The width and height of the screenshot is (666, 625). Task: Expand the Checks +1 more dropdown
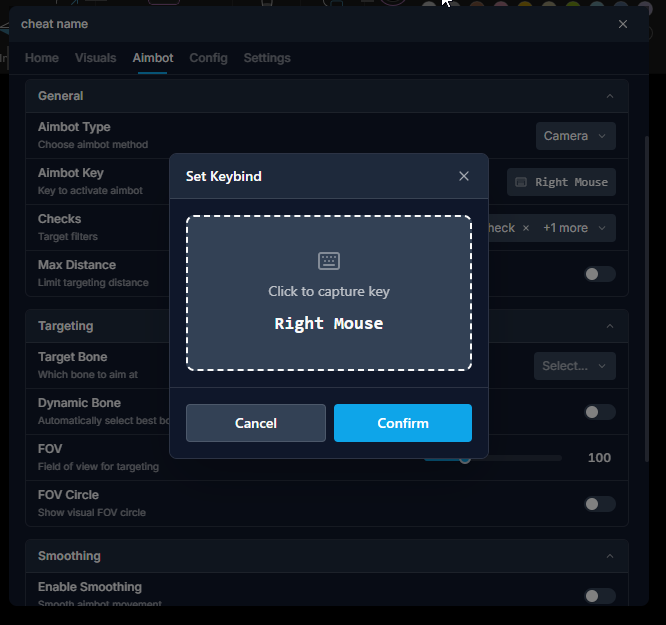(x=602, y=228)
